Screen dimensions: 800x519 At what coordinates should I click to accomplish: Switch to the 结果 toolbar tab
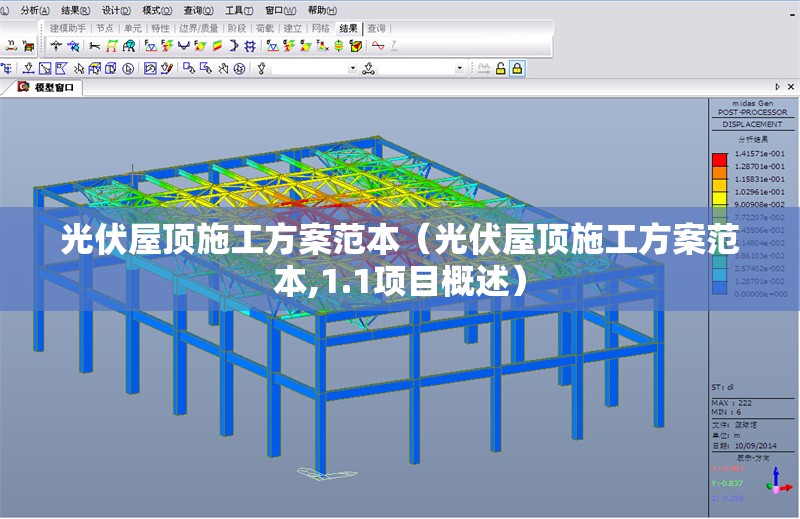[348, 28]
